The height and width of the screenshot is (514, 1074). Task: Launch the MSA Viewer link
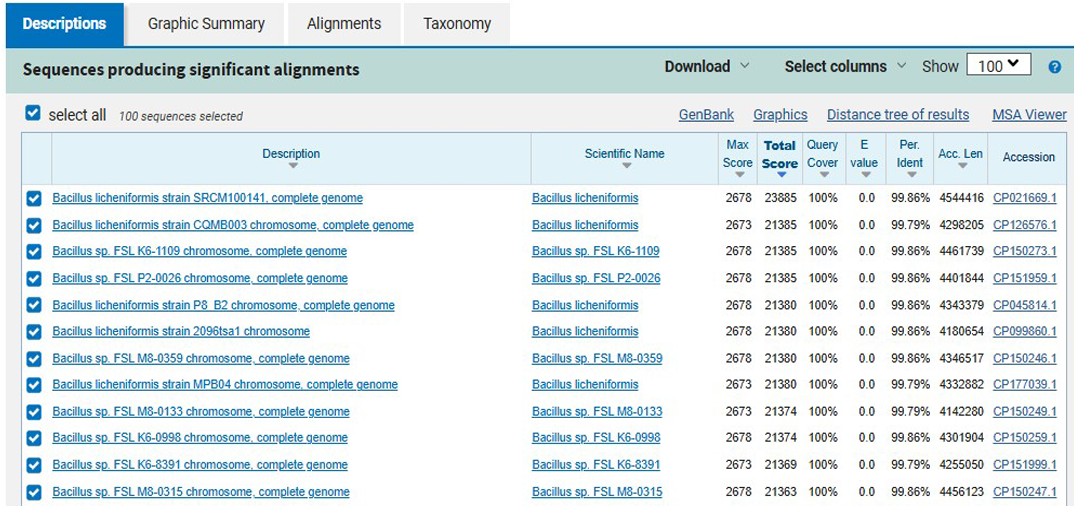click(1029, 115)
